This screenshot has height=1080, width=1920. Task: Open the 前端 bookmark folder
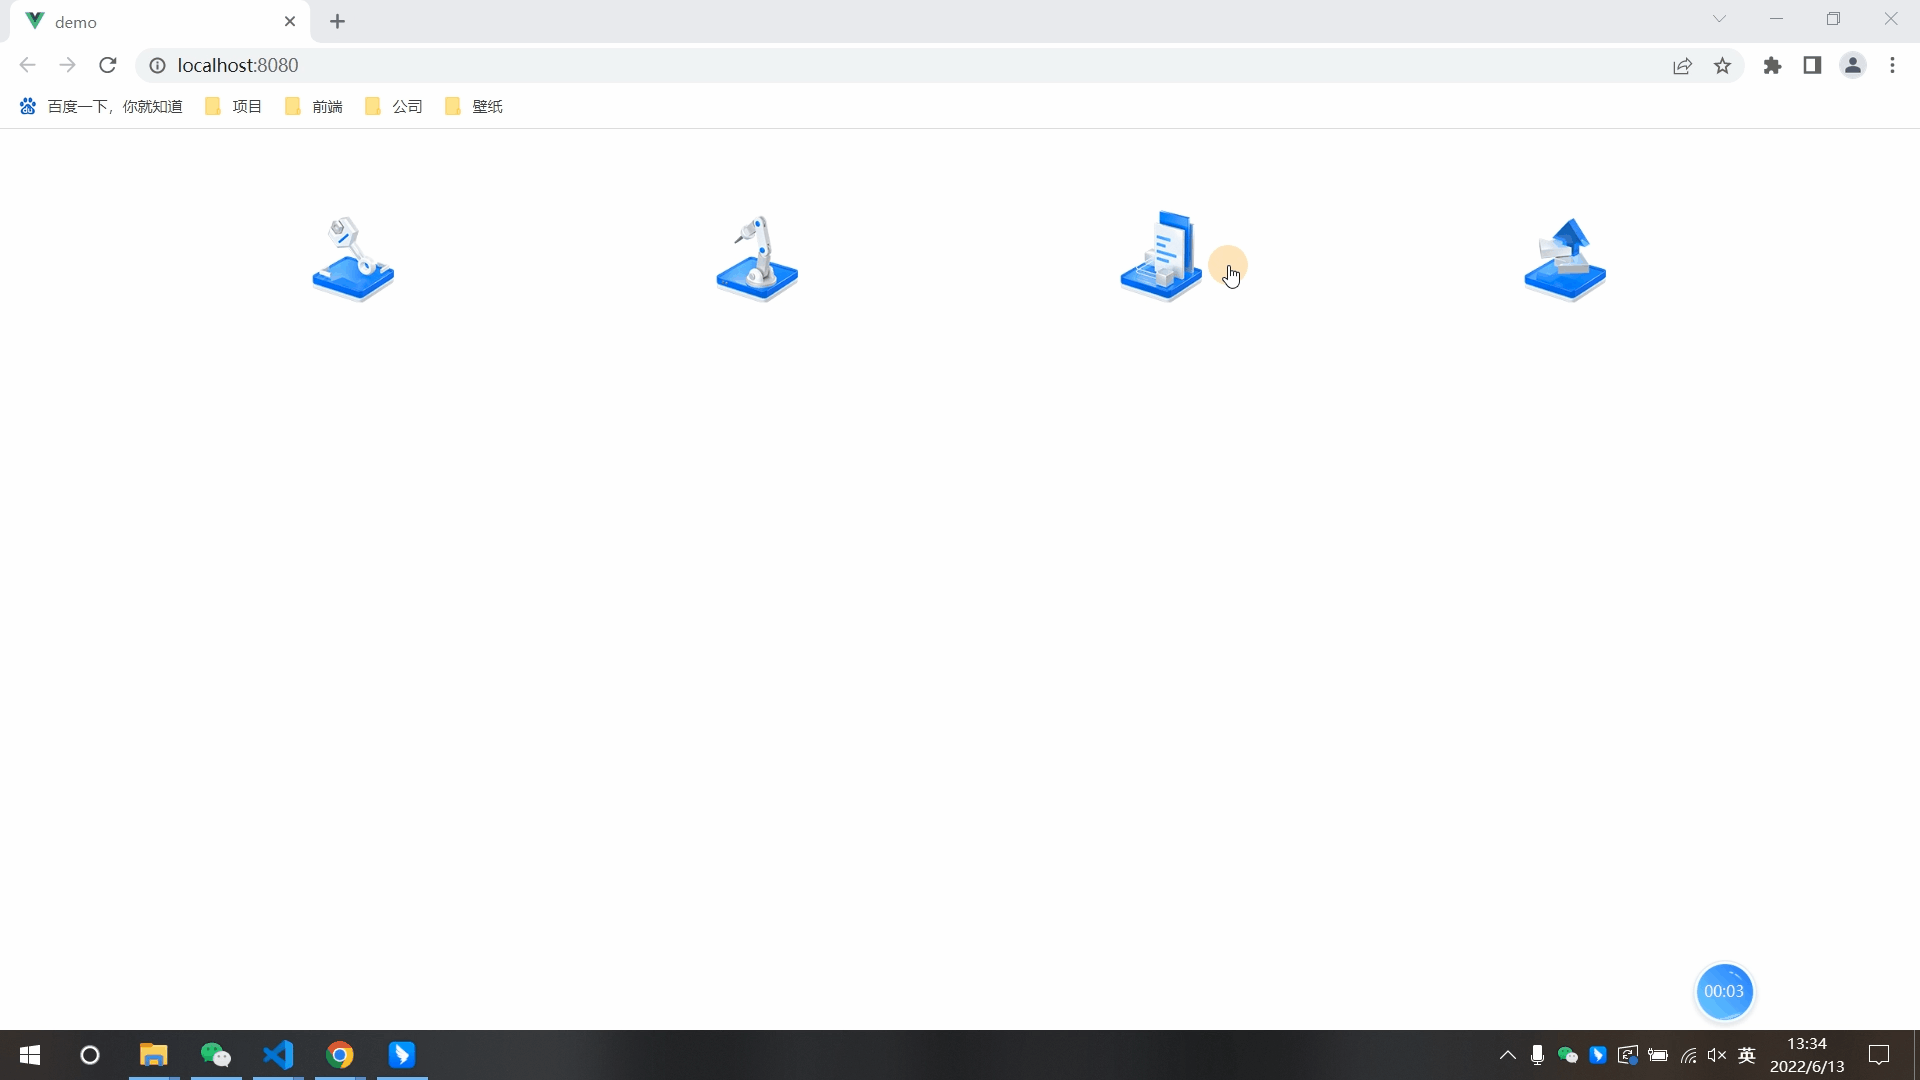[314, 107]
